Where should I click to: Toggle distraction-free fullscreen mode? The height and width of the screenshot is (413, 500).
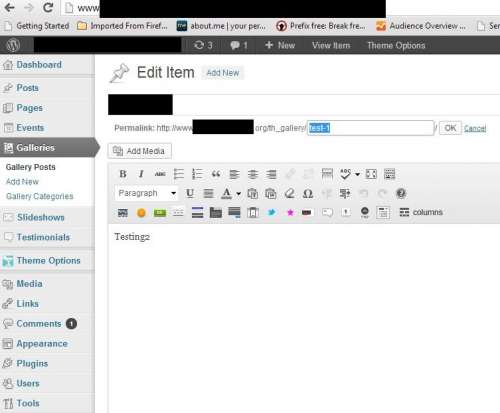[x=371, y=174]
